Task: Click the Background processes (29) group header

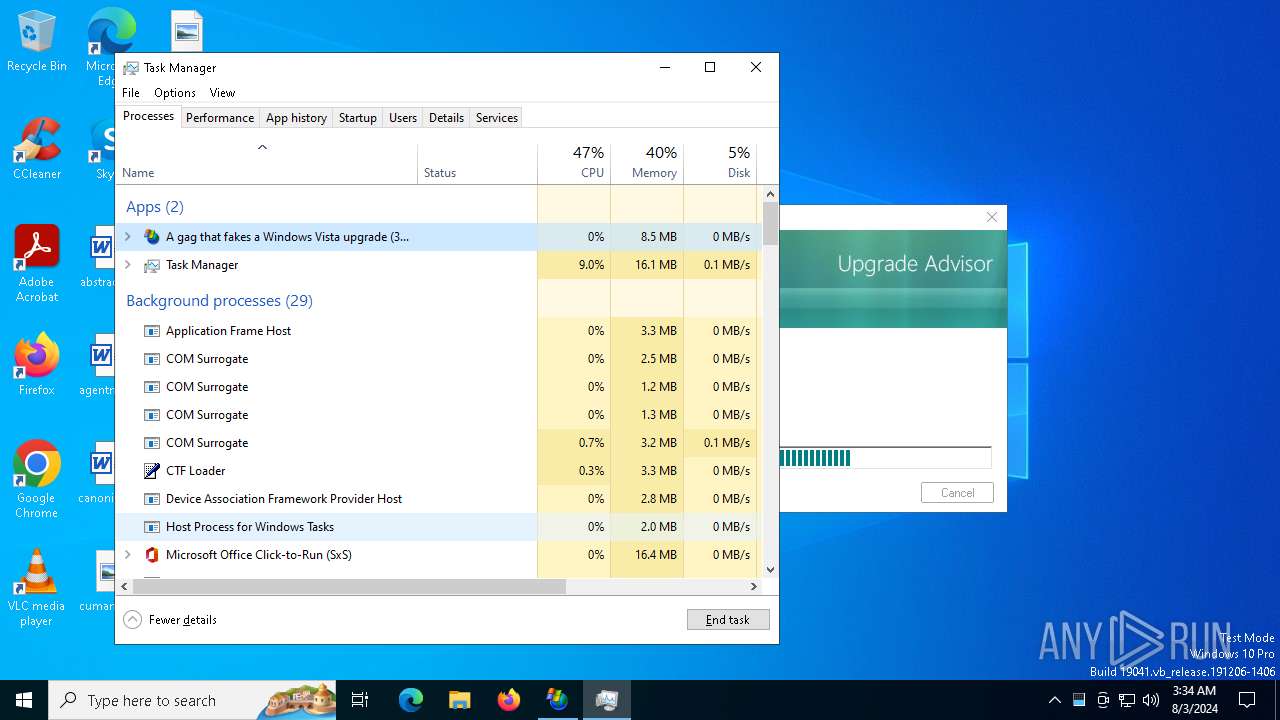Action: 219,301
